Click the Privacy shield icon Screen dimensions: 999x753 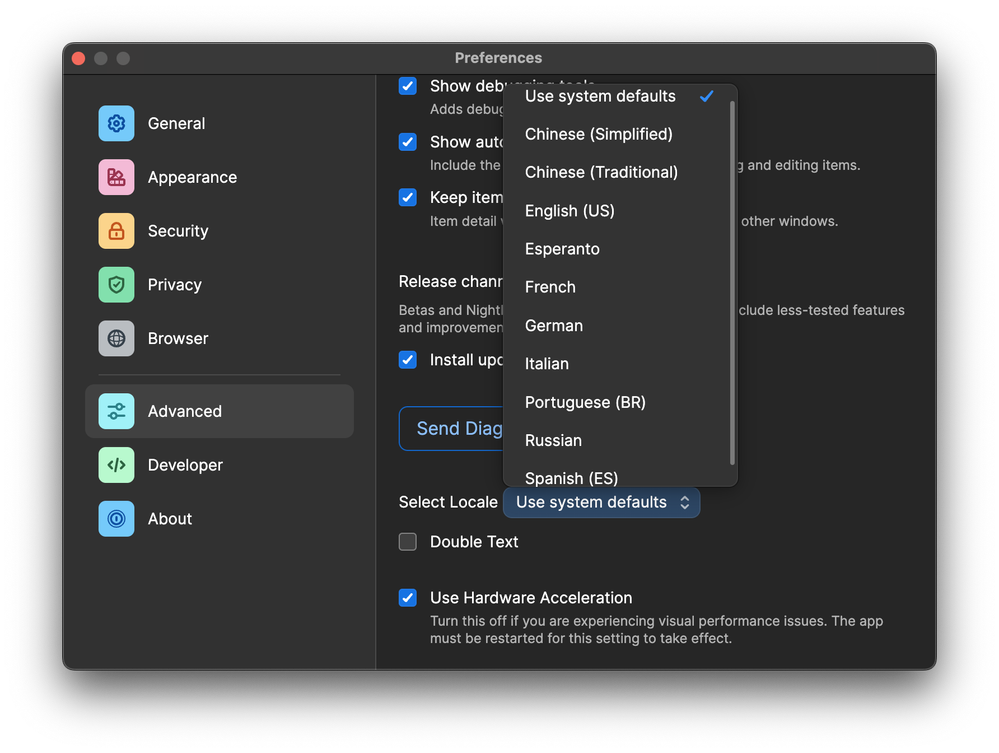coord(116,285)
